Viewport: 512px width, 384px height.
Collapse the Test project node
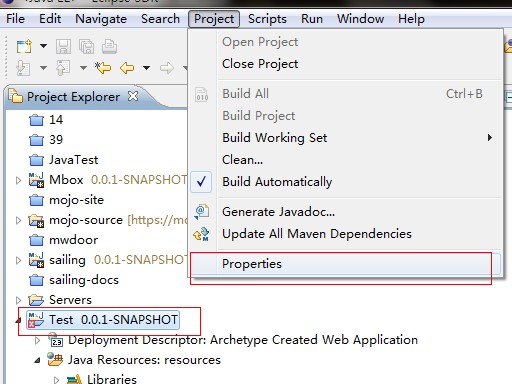point(18,321)
